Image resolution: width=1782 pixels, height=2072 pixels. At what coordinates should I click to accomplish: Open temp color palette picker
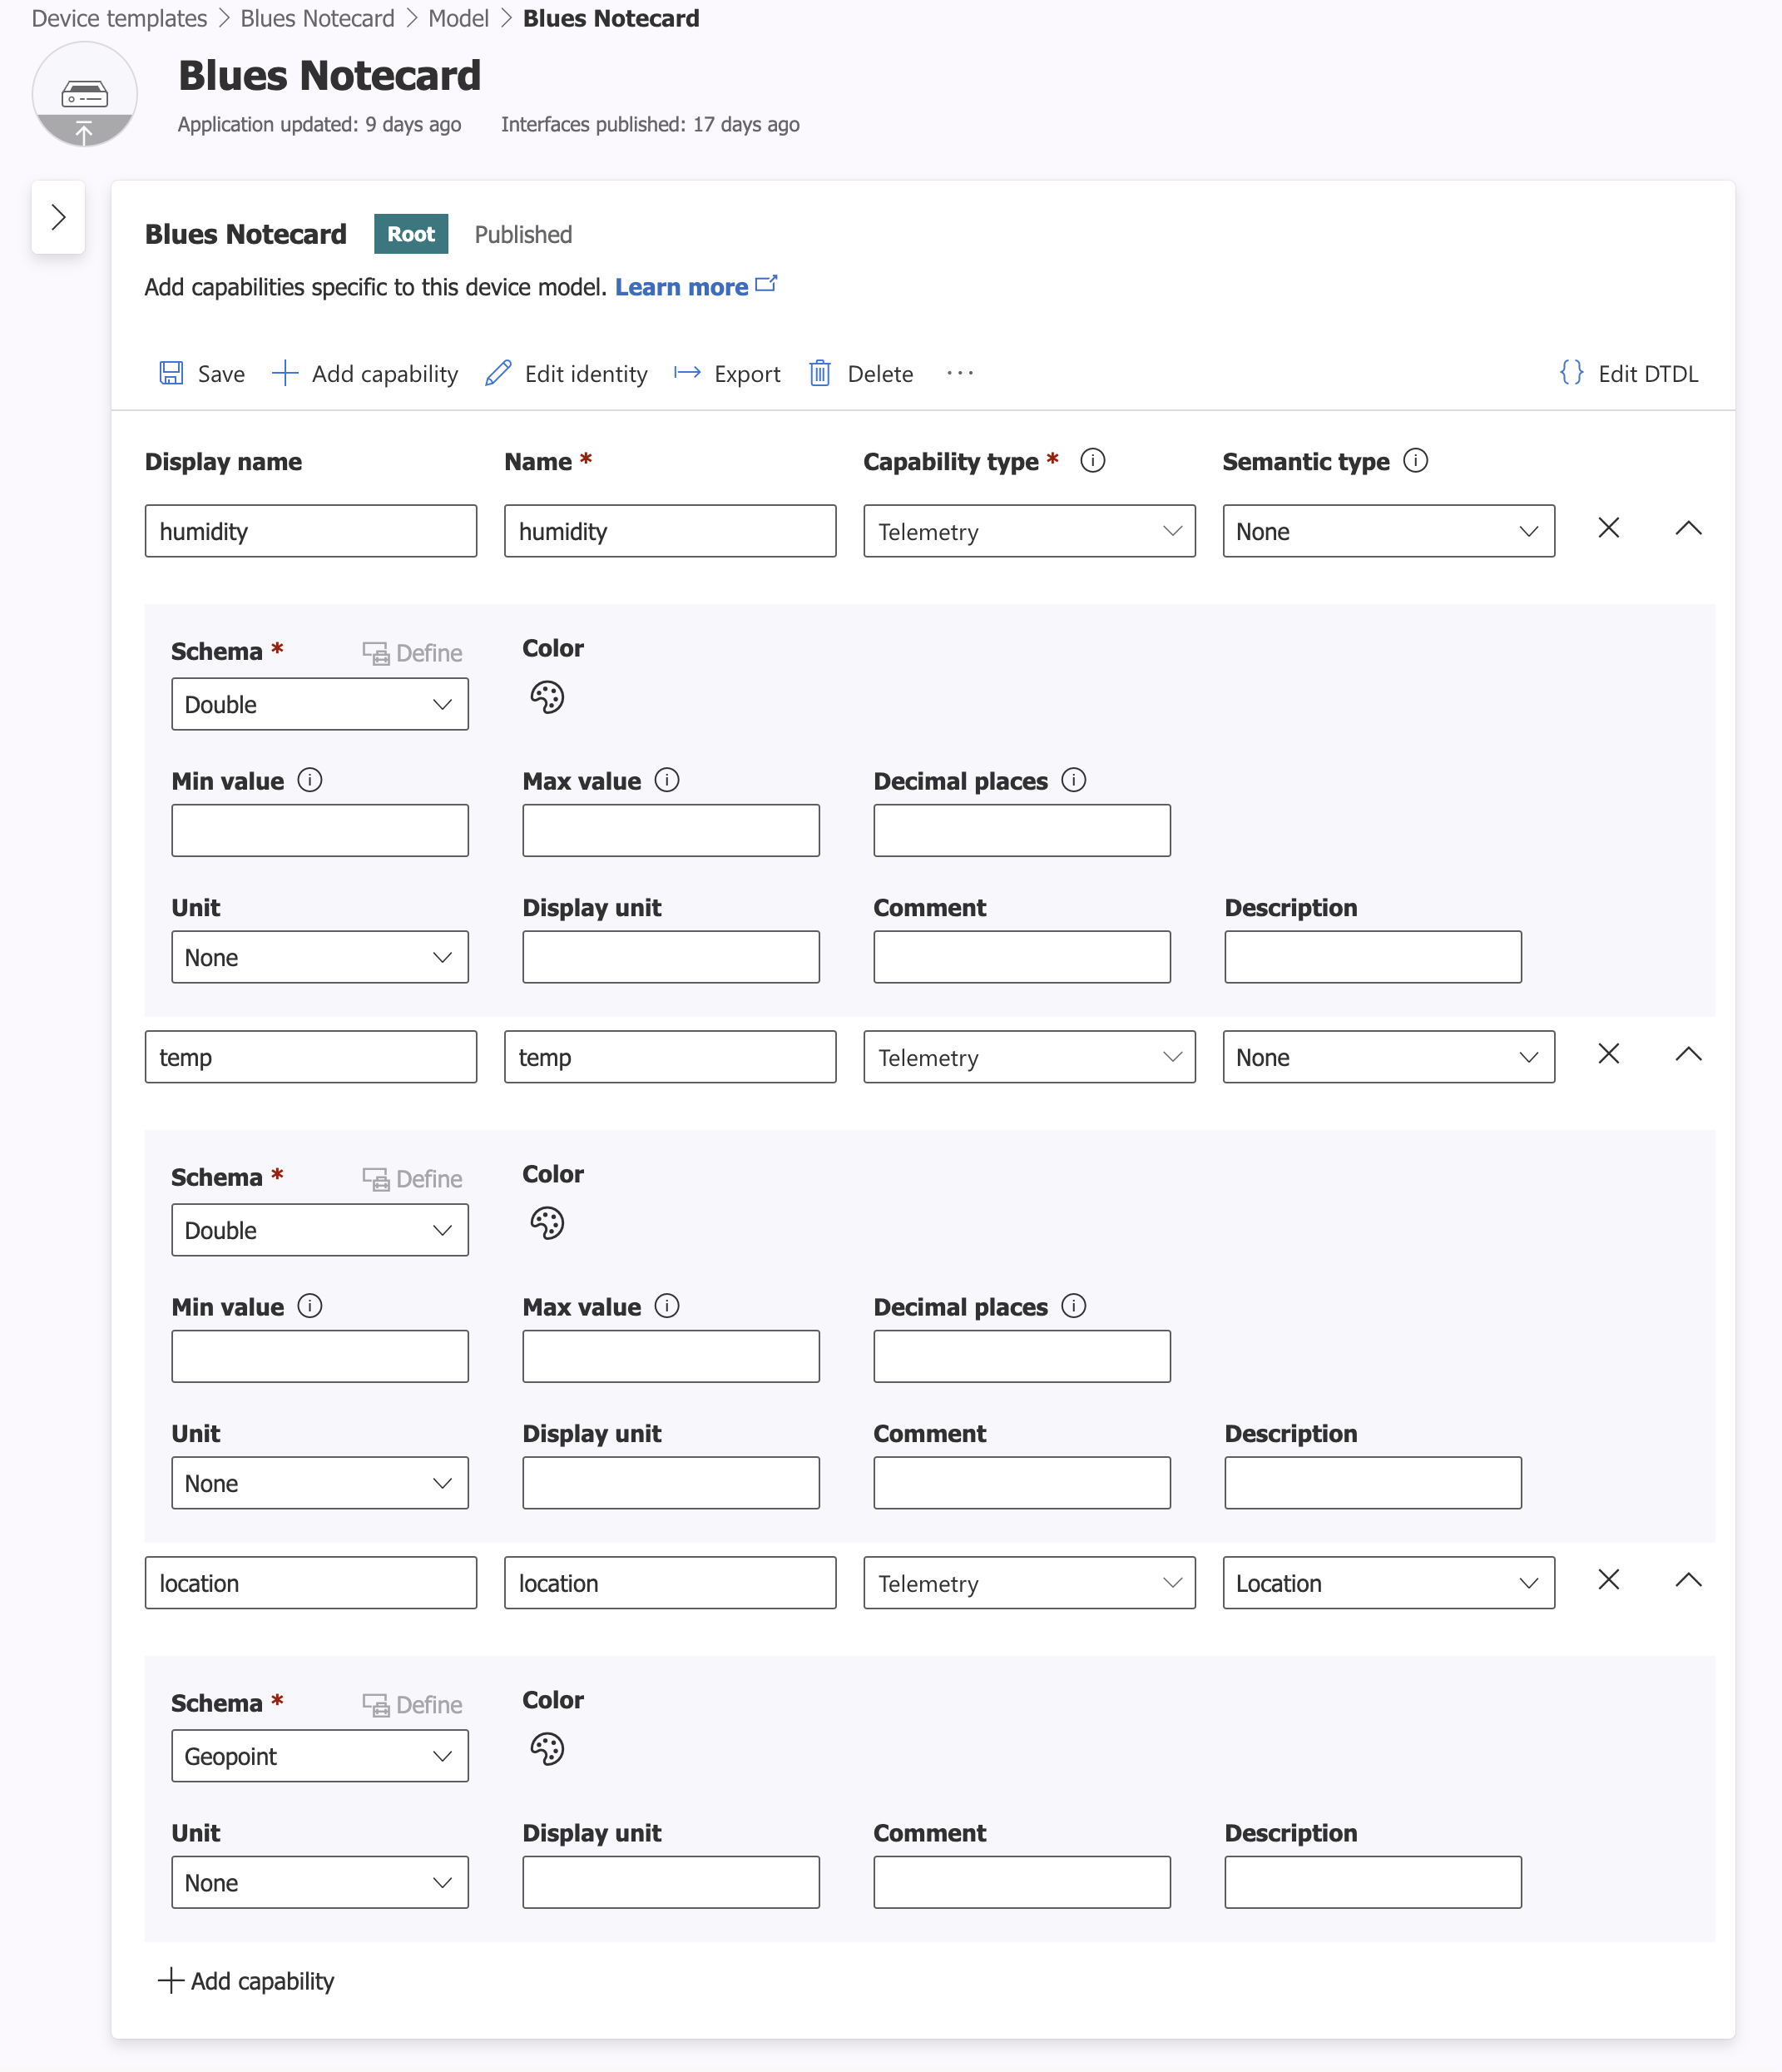coord(547,1223)
